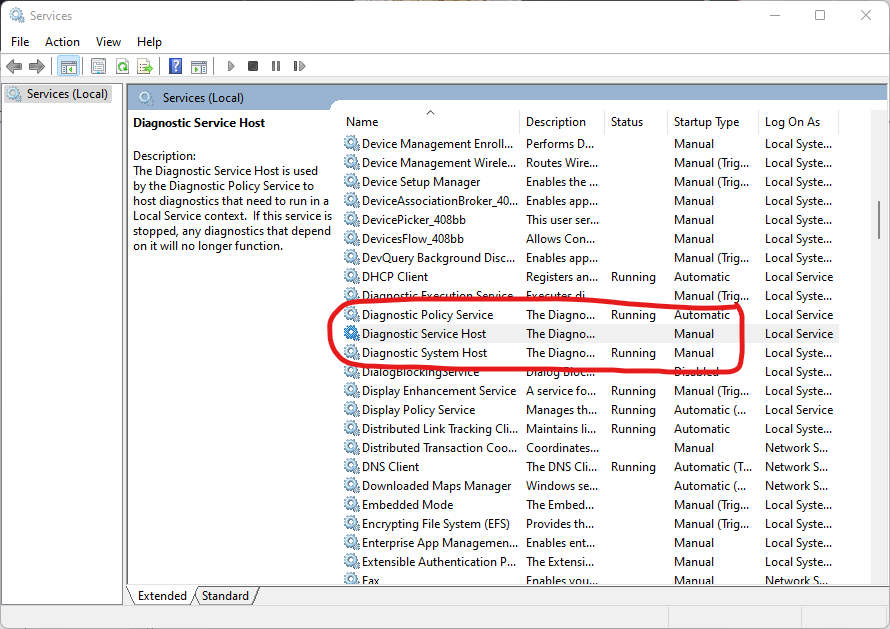890x629 pixels.
Task: Click the gear icon of DevicesFlow_408bb
Action: 352,238
